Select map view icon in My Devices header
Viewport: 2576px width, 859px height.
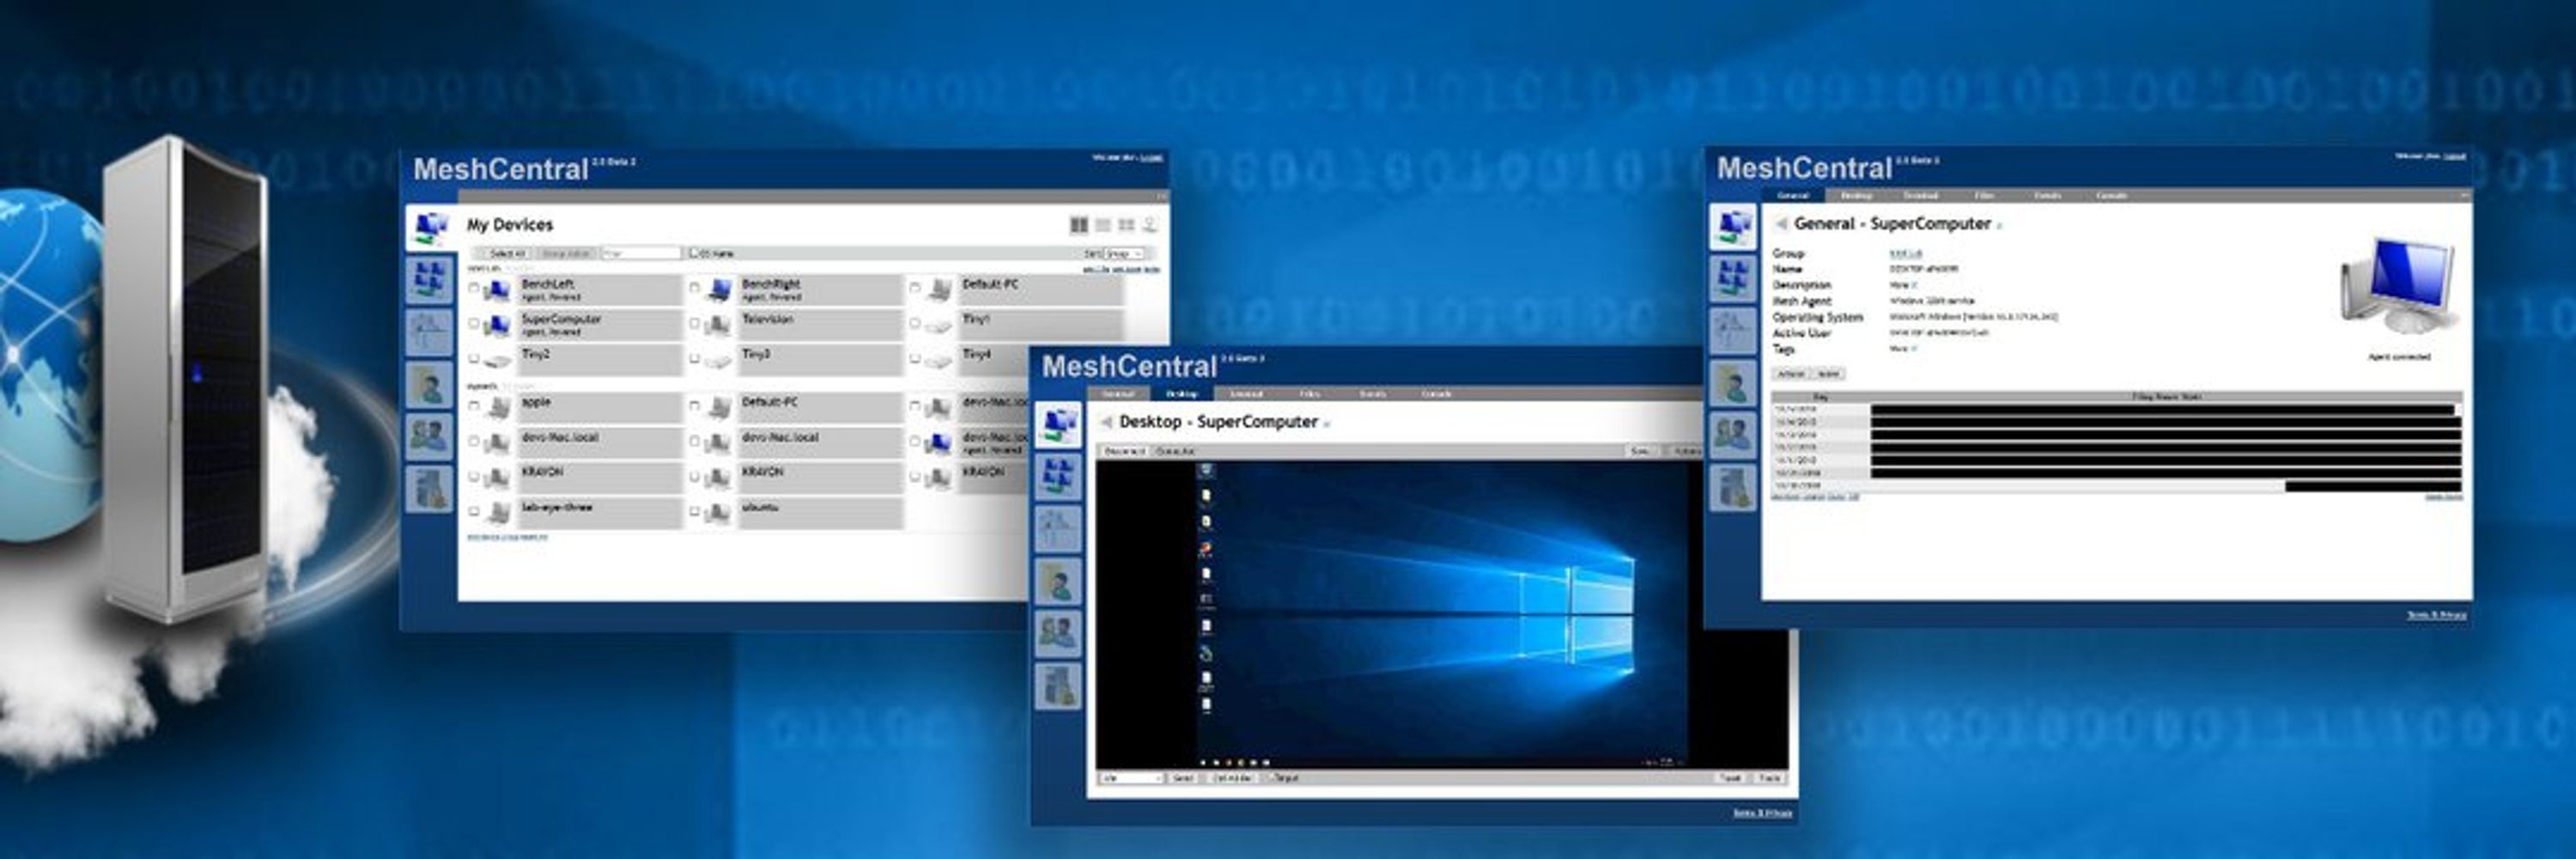pyautogui.click(x=1150, y=225)
